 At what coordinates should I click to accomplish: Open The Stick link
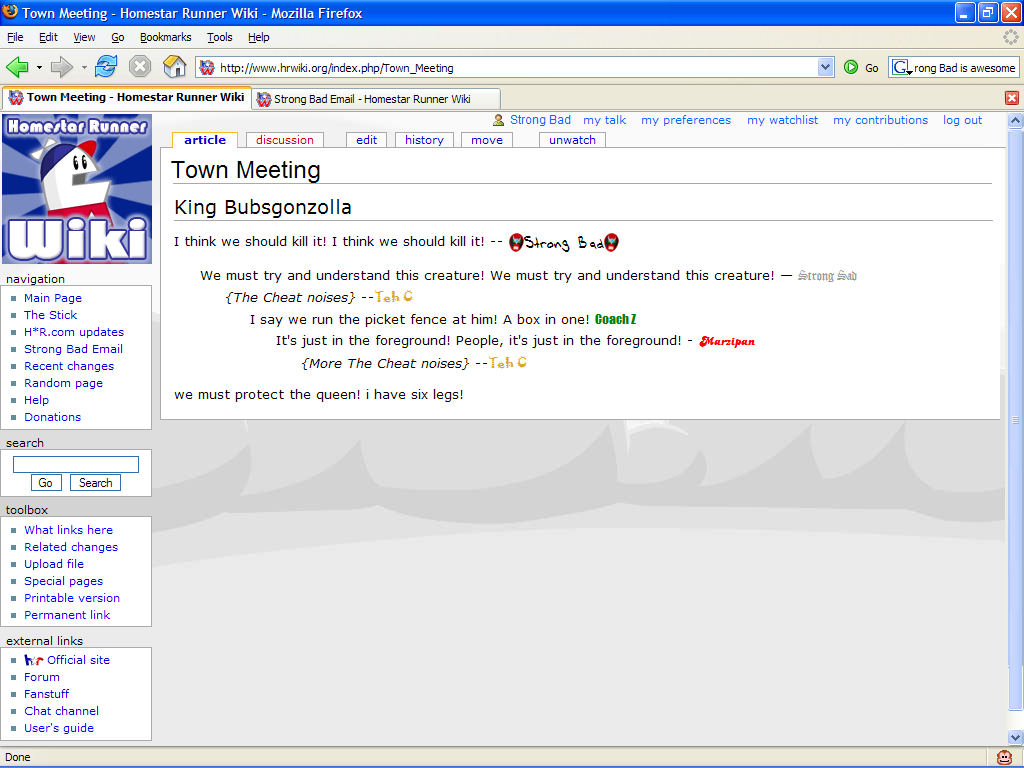pyautogui.click(x=50, y=315)
